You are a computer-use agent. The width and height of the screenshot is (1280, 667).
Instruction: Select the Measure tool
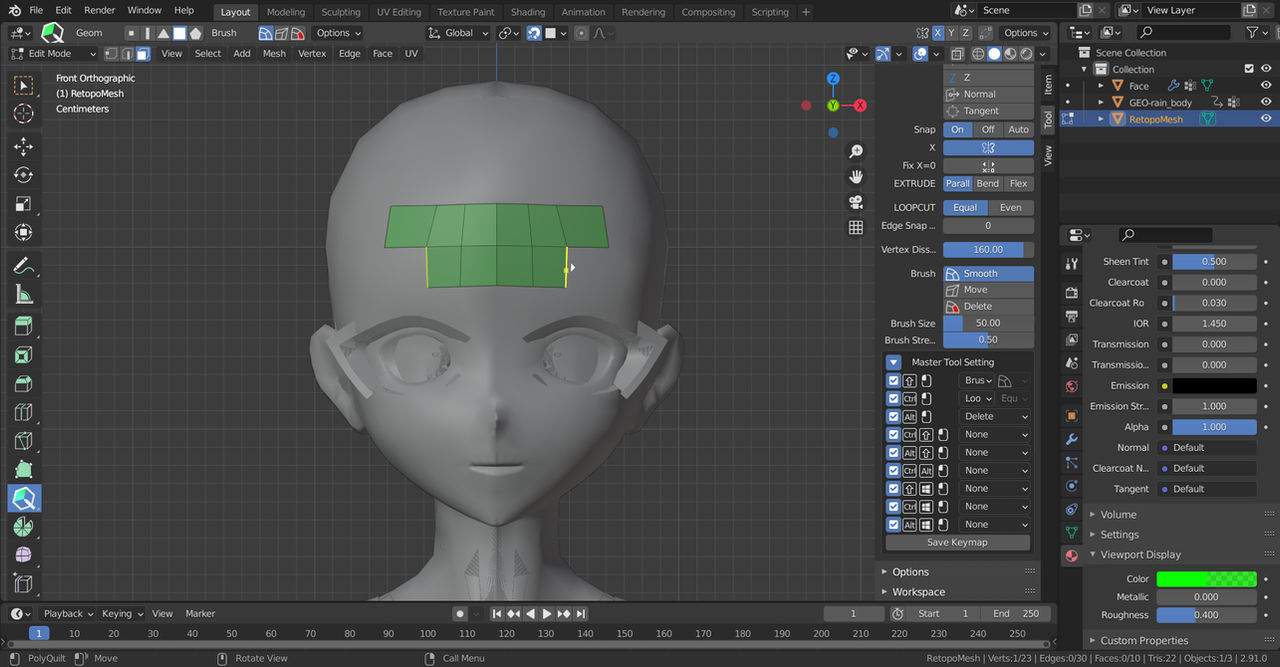point(23,295)
